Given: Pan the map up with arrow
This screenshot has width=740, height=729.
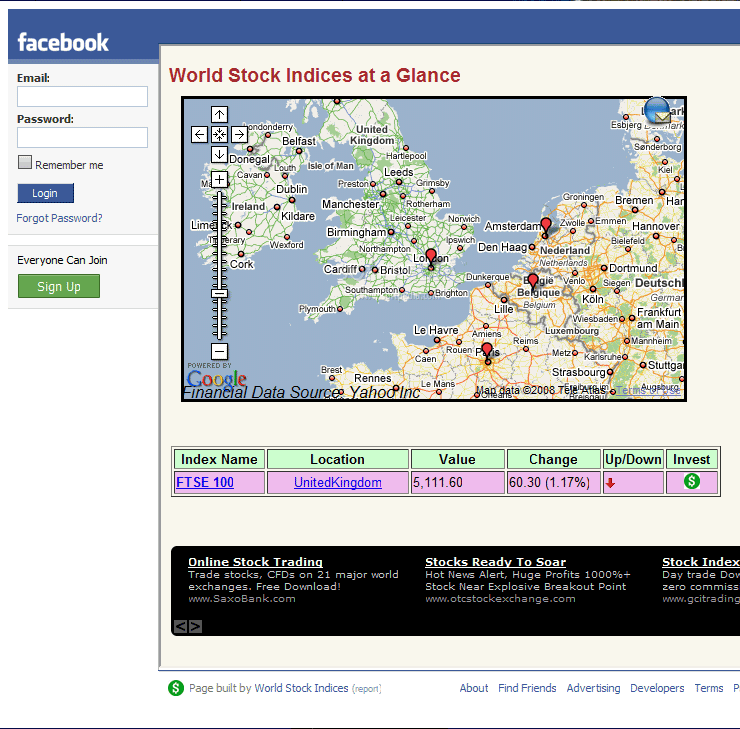Looking at the screenshot, I should click(x=219, y=114).
